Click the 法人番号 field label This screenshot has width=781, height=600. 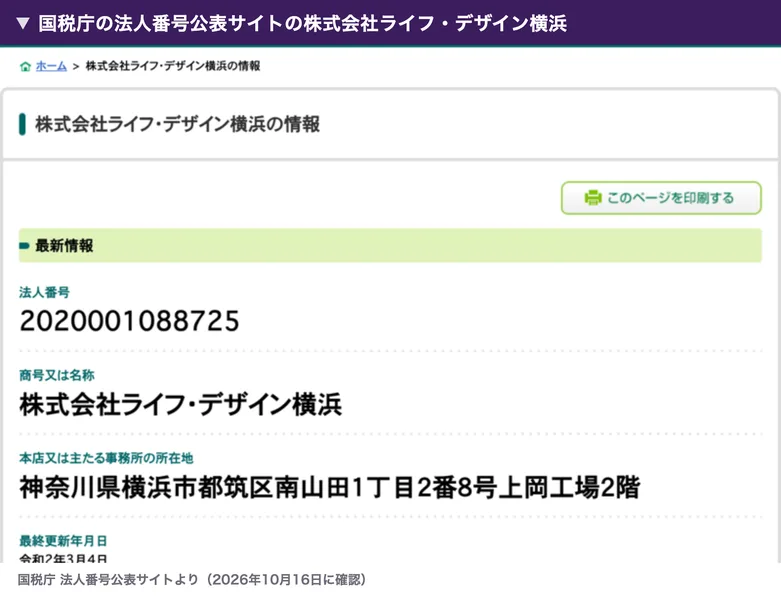tap(44, 292)
